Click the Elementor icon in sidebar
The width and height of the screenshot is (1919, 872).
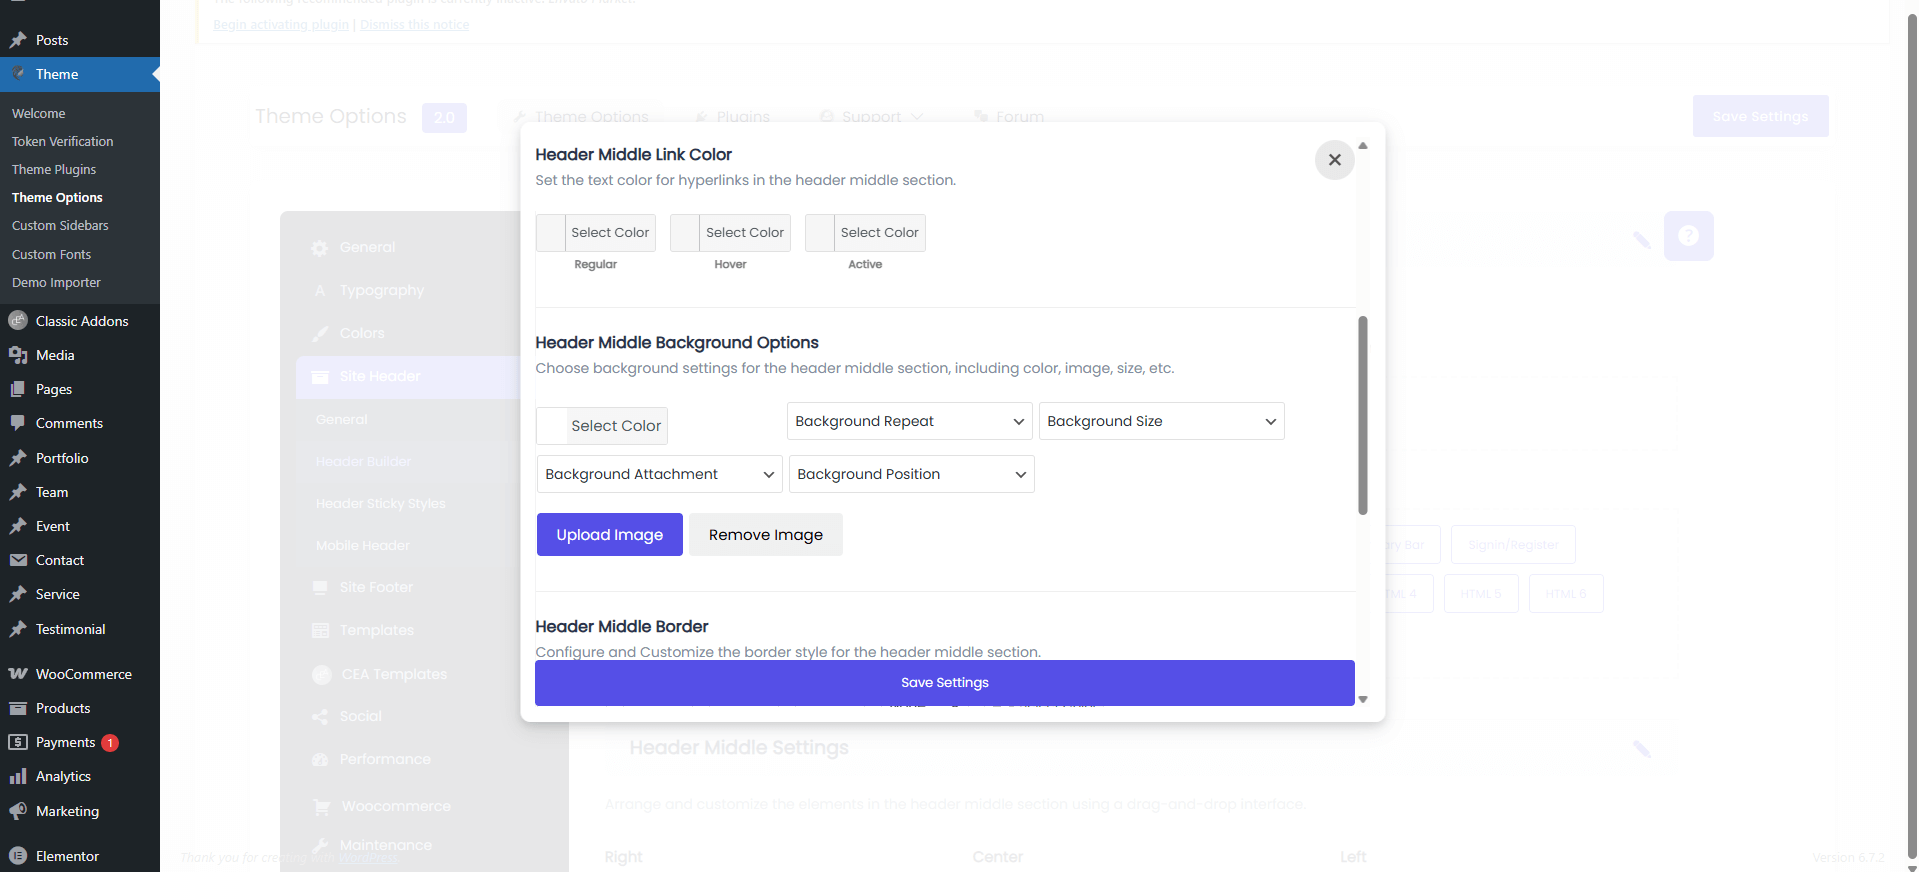[18, 856]
